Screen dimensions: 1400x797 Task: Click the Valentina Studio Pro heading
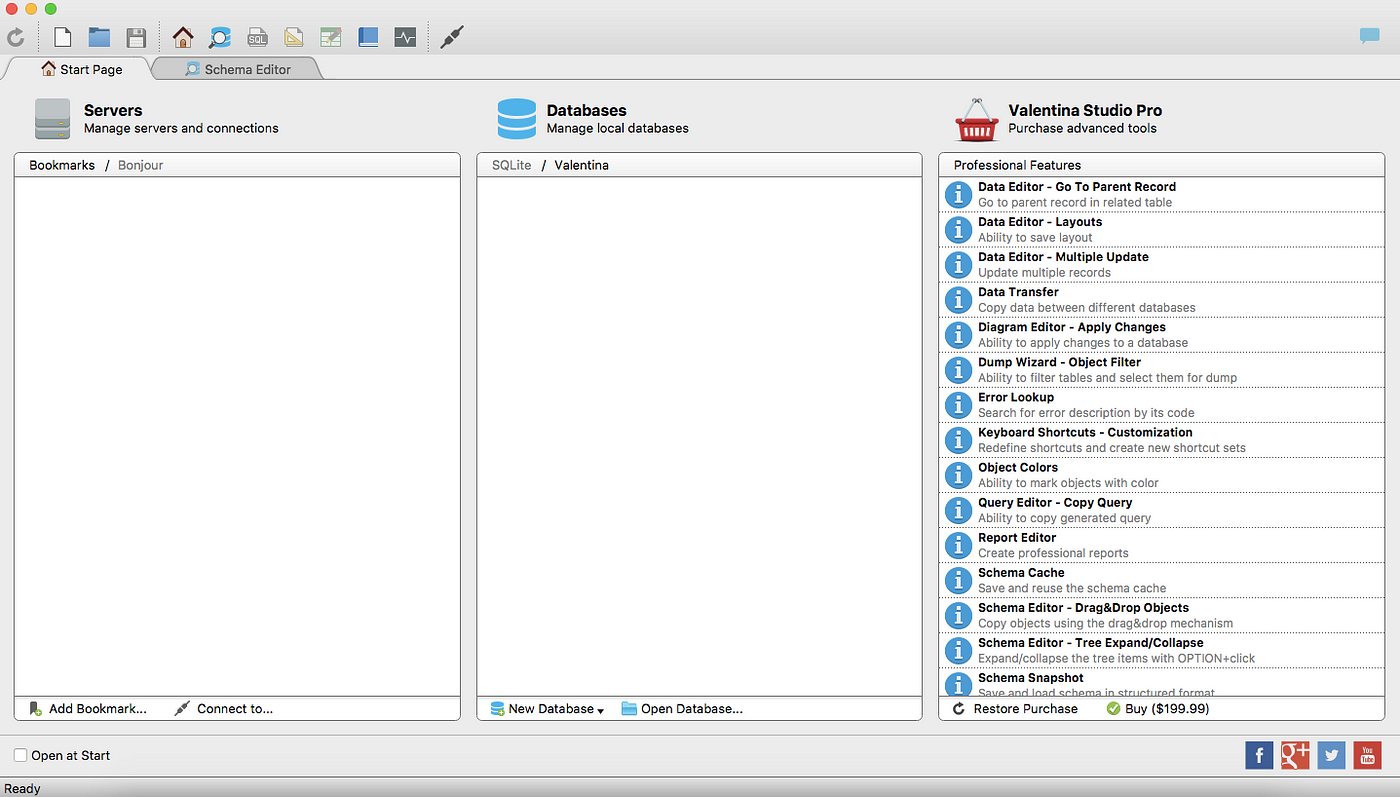click(1085, 111)
